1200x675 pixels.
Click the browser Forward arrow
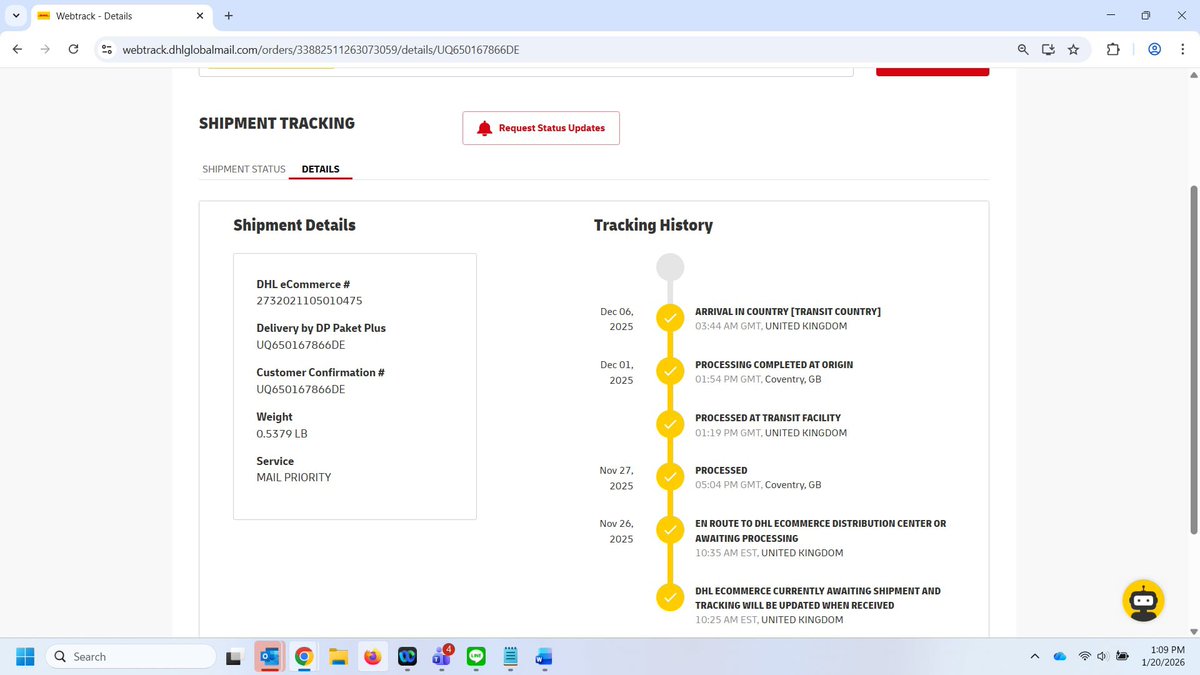point(45,49)
